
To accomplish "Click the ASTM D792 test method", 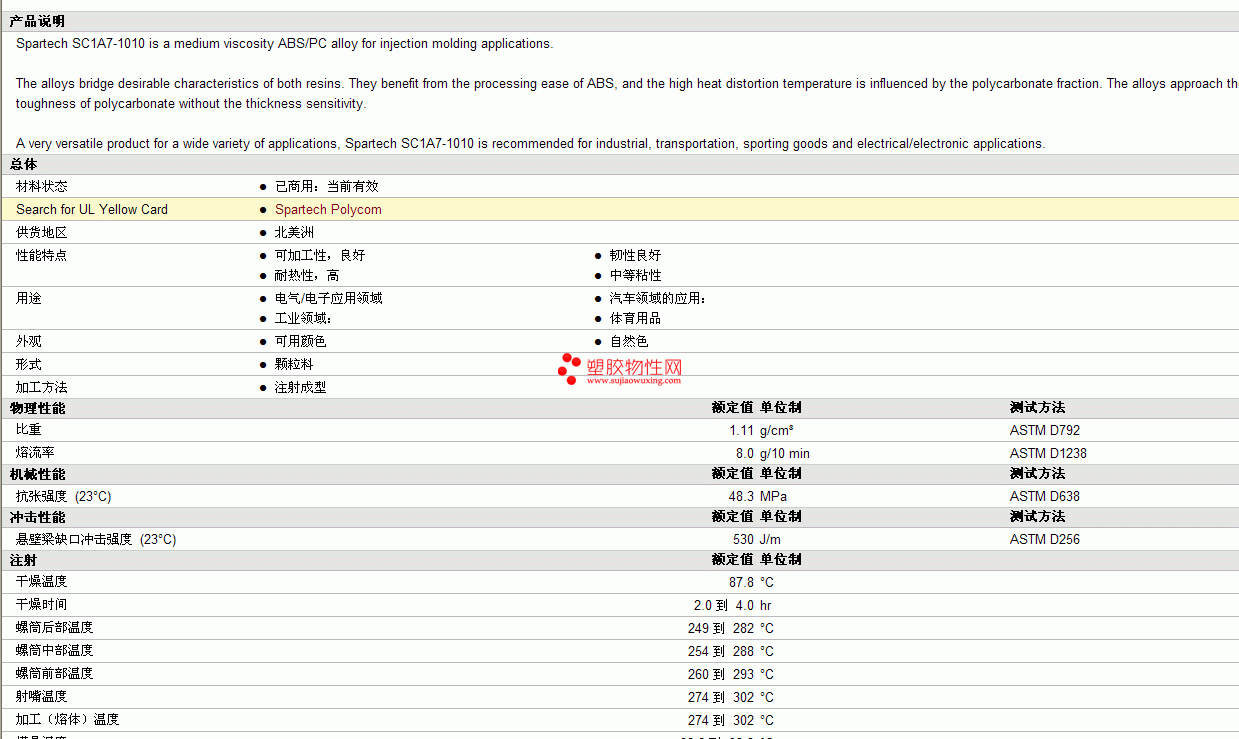I will (x=1045, y=430).
